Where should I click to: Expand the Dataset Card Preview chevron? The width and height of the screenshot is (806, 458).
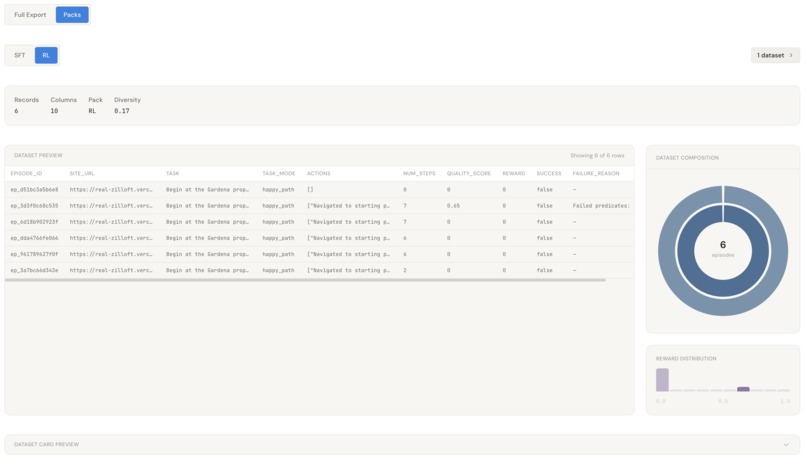[786, 445]
